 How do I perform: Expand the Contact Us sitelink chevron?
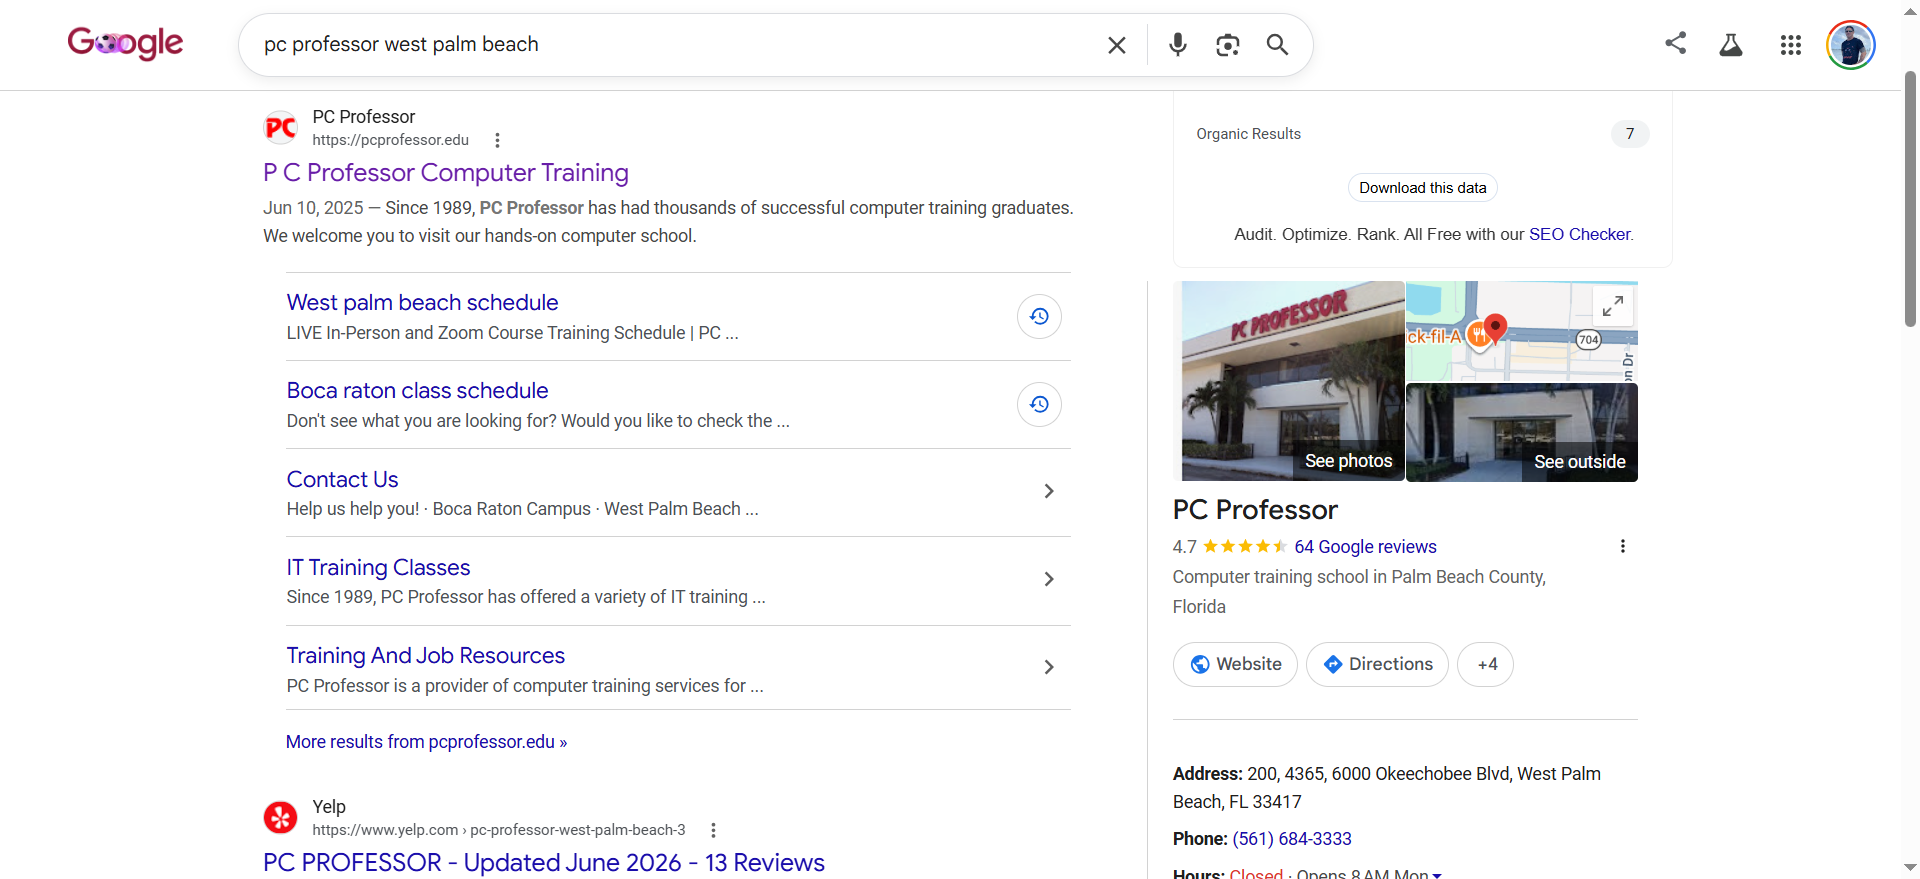pyautogui.click(x=1049, y=491)
